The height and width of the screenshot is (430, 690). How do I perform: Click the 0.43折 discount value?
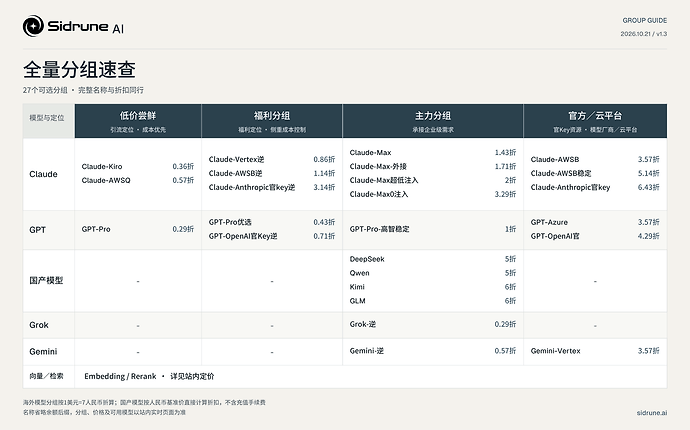point(324,222)
